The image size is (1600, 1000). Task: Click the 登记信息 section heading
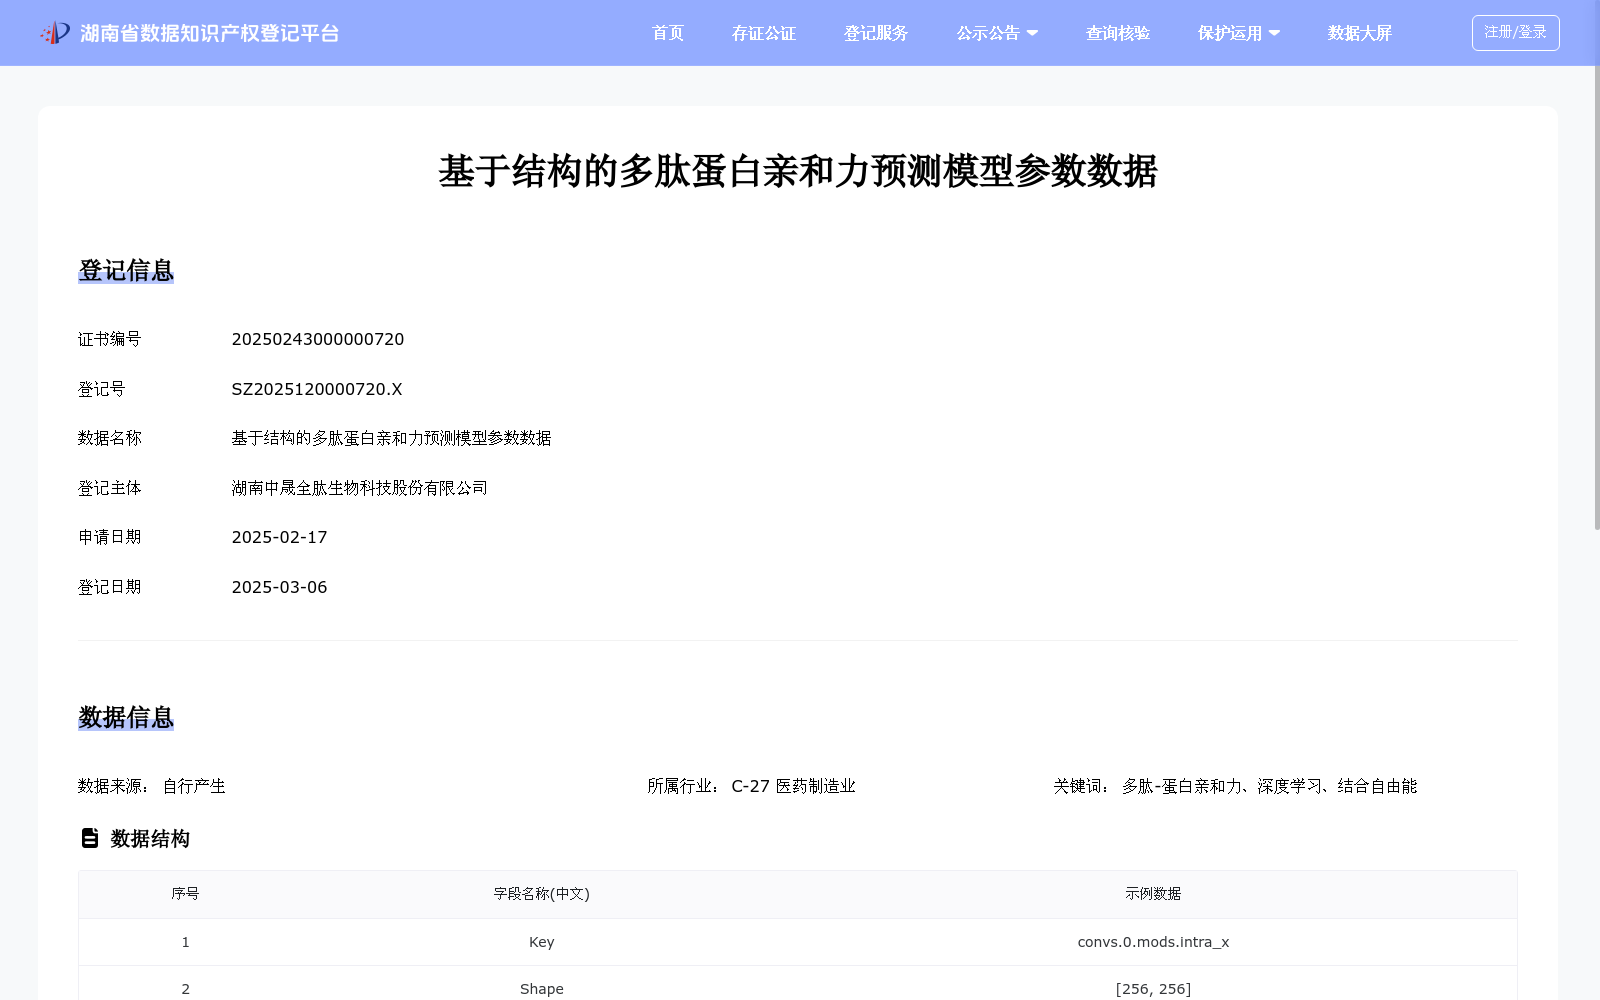126,271
